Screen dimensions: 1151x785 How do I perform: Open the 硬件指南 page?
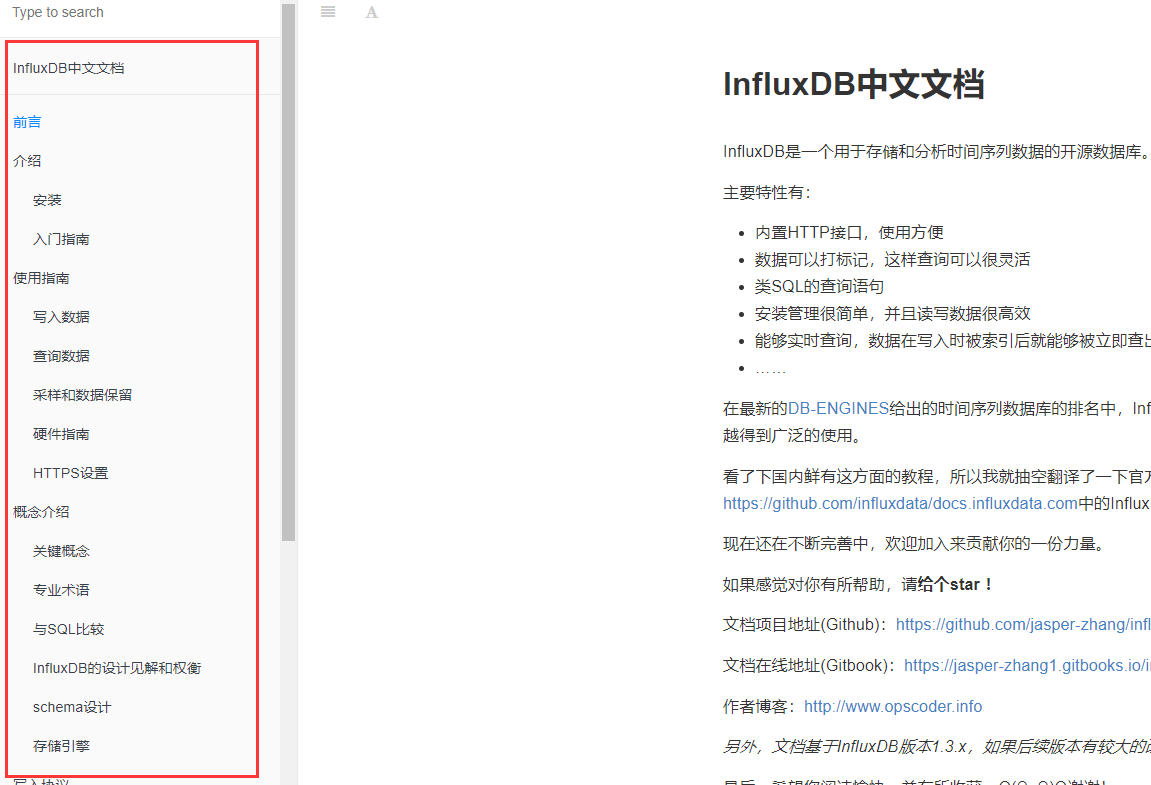coord(61,434)
